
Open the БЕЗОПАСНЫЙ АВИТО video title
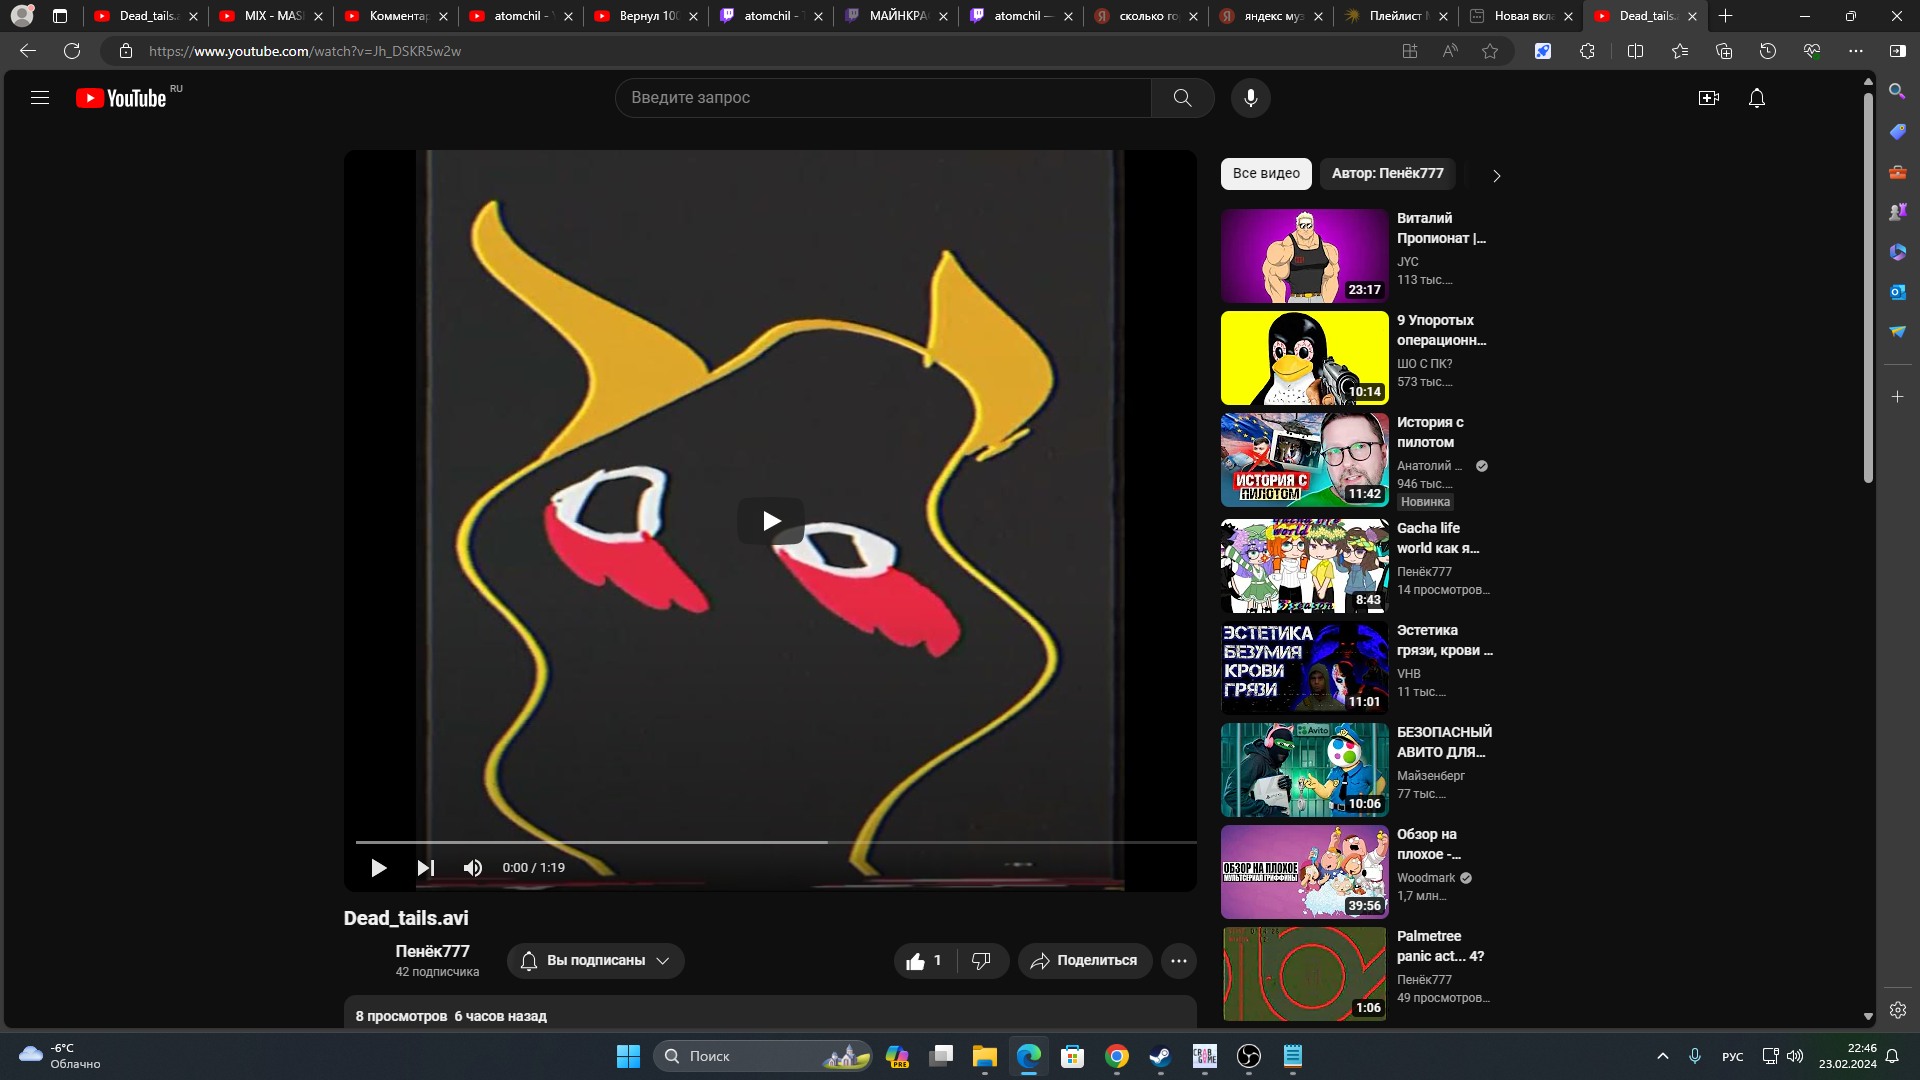coord(1444,742)
